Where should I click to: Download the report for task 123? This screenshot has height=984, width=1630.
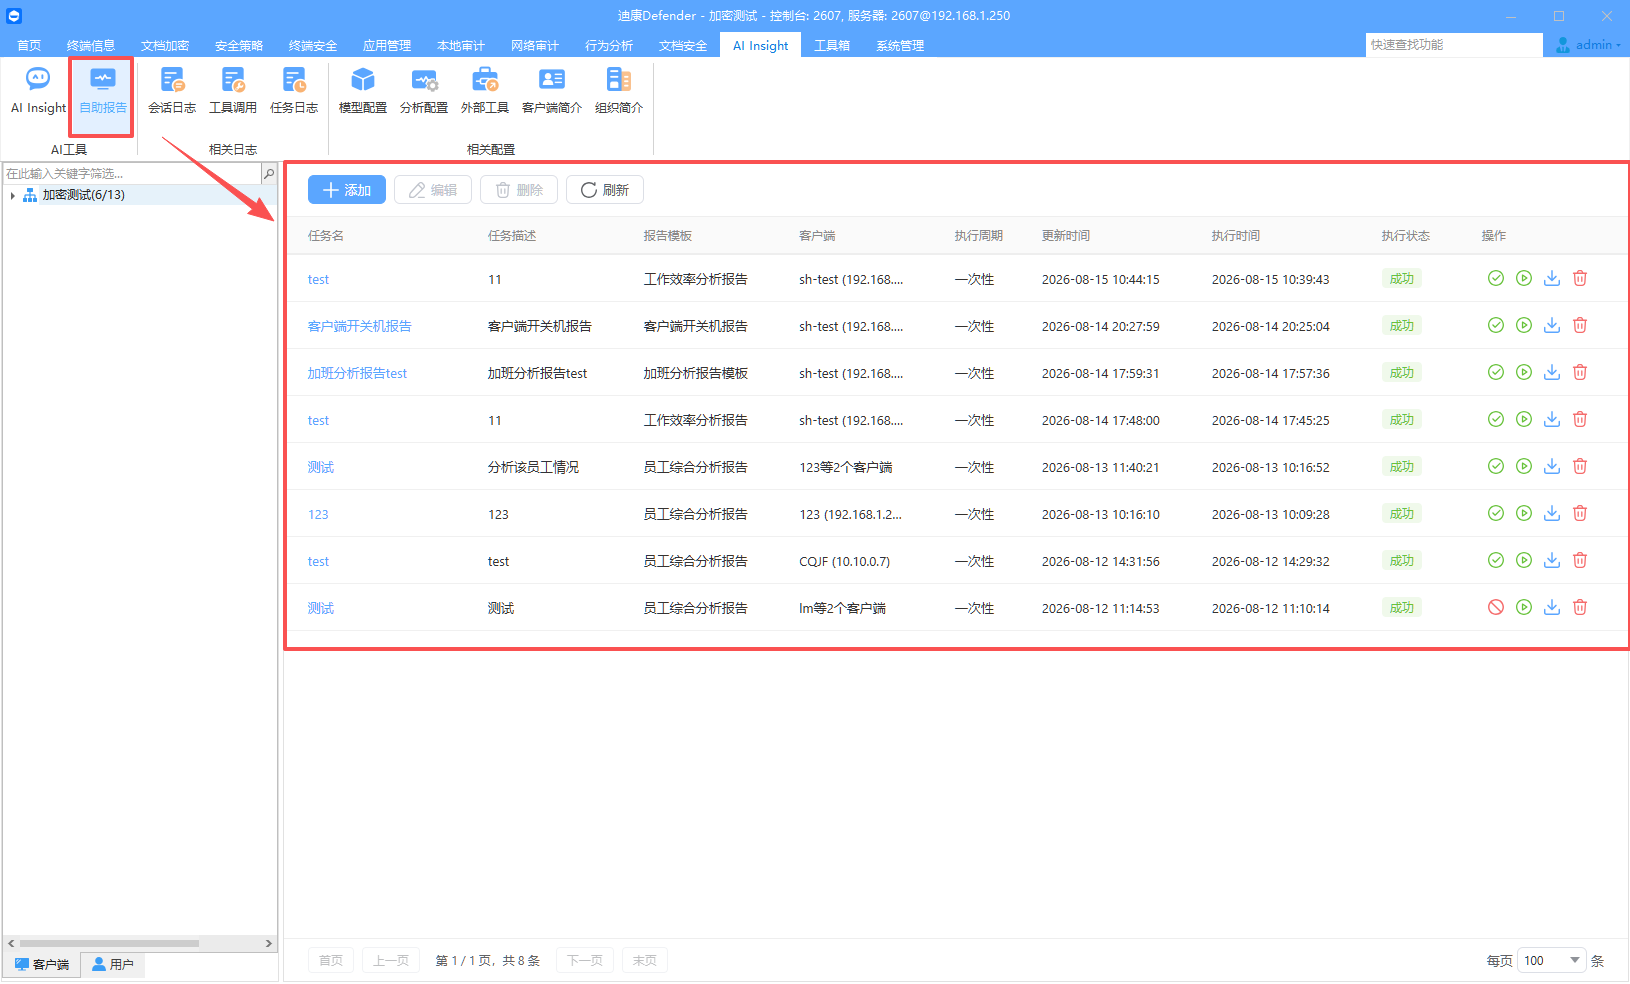(x=1552, y=513)
